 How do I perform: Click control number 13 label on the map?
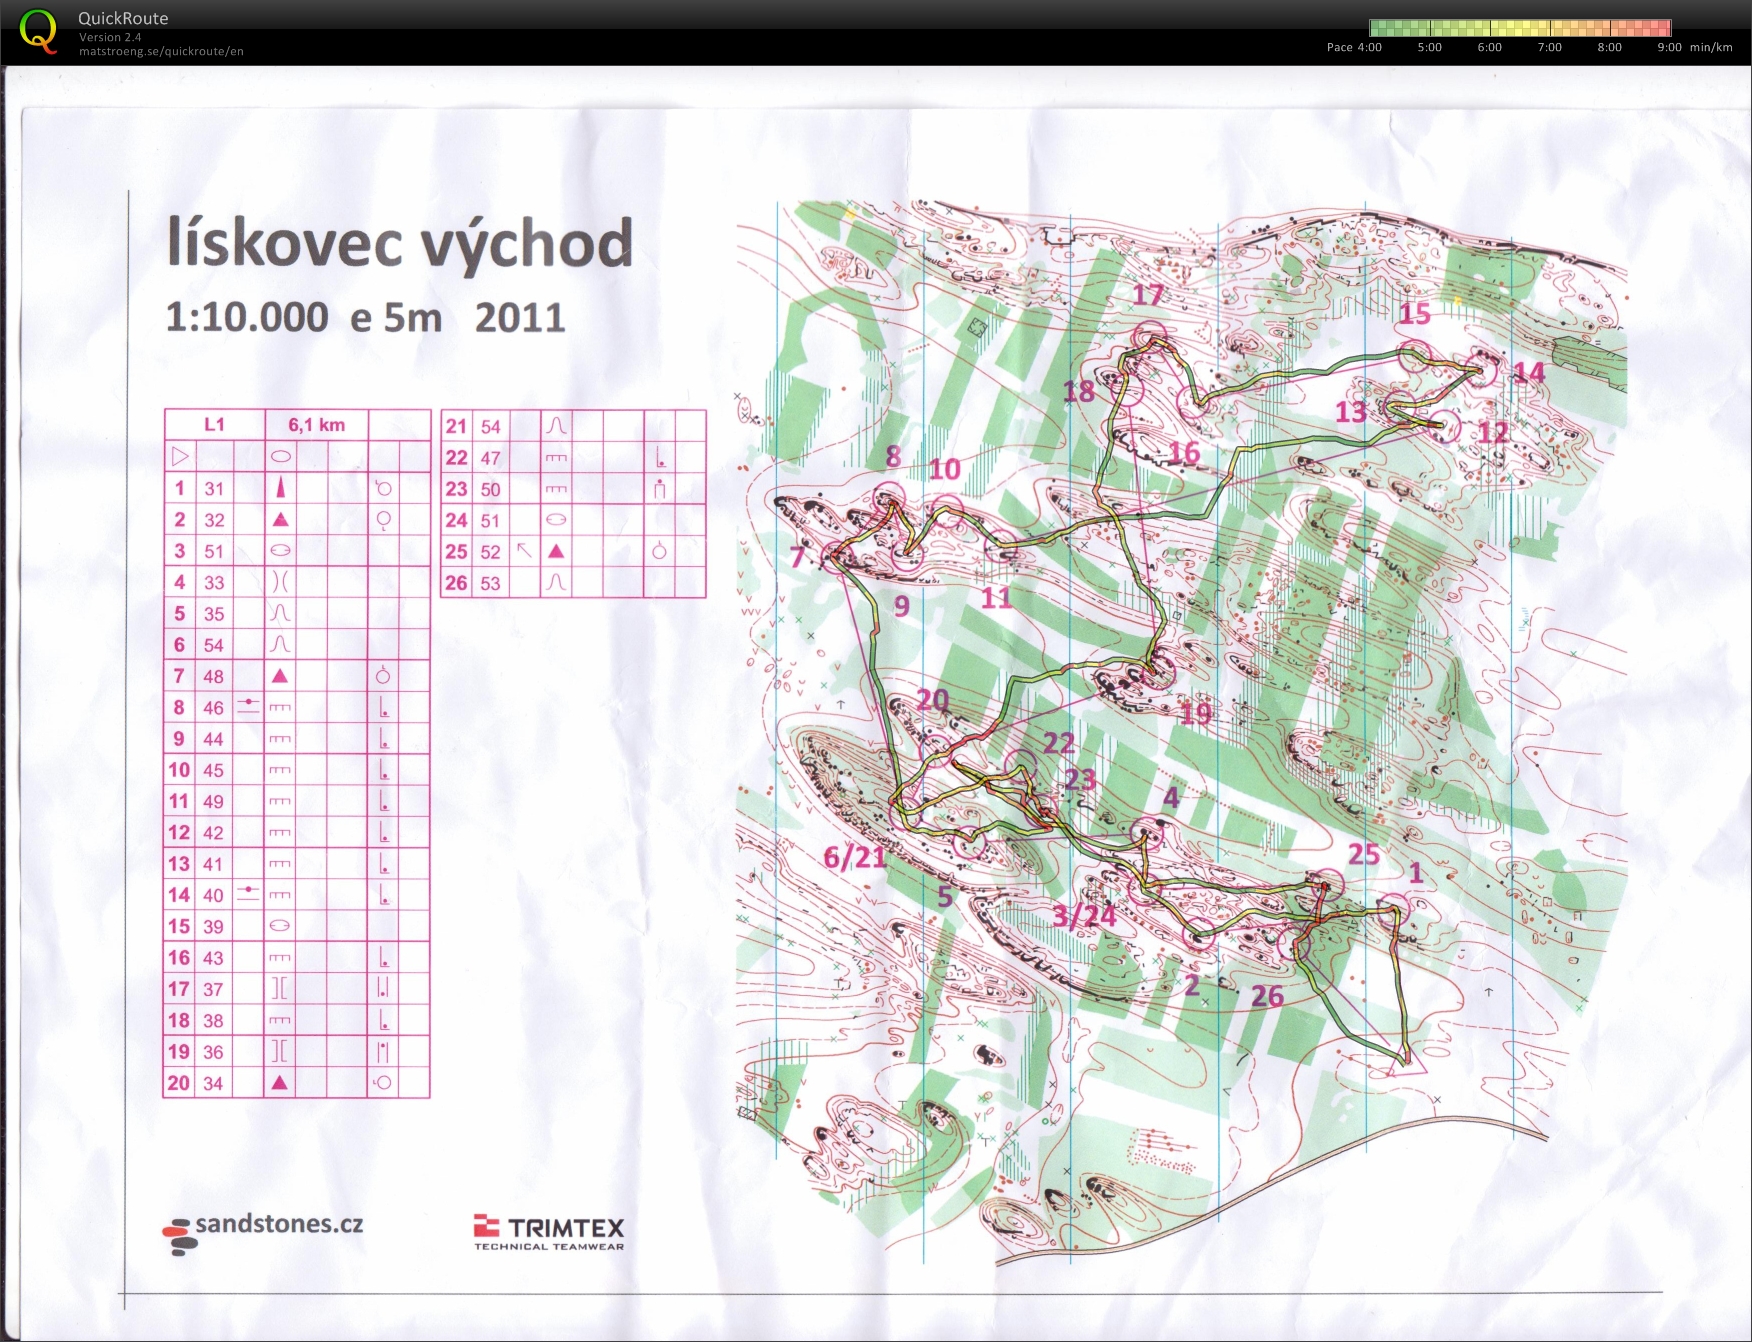click(1351, 411)
